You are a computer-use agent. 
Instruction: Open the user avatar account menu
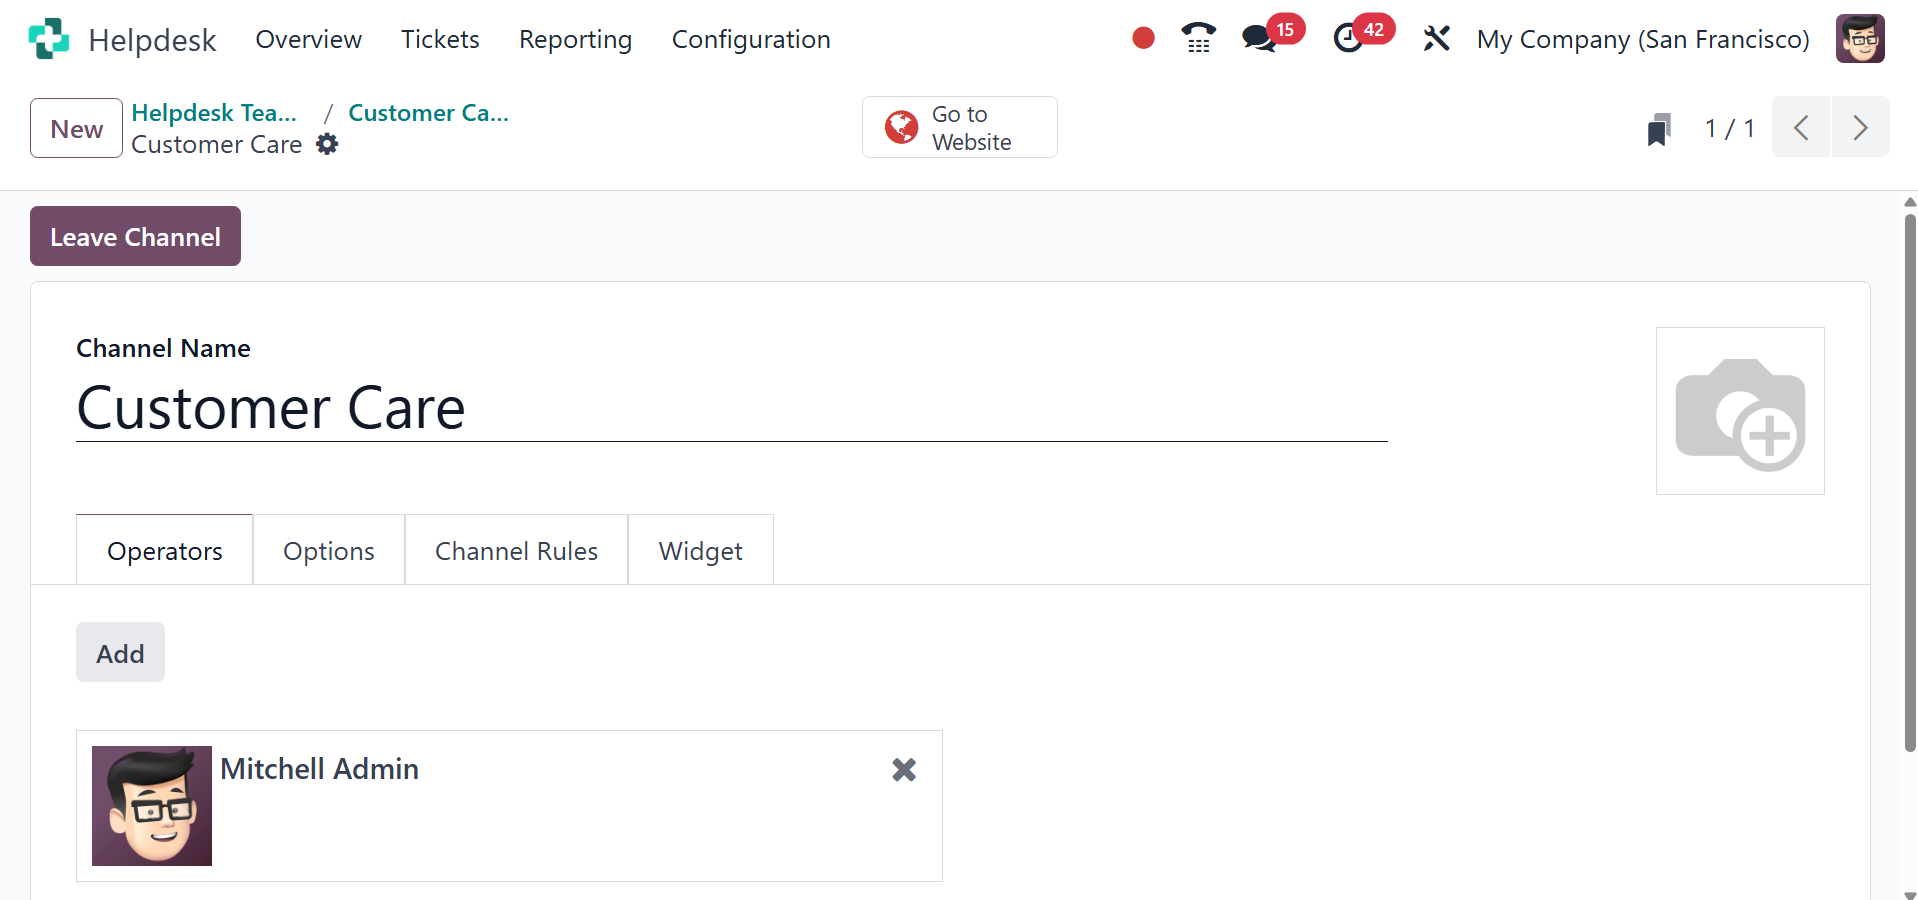(1860, 39)
